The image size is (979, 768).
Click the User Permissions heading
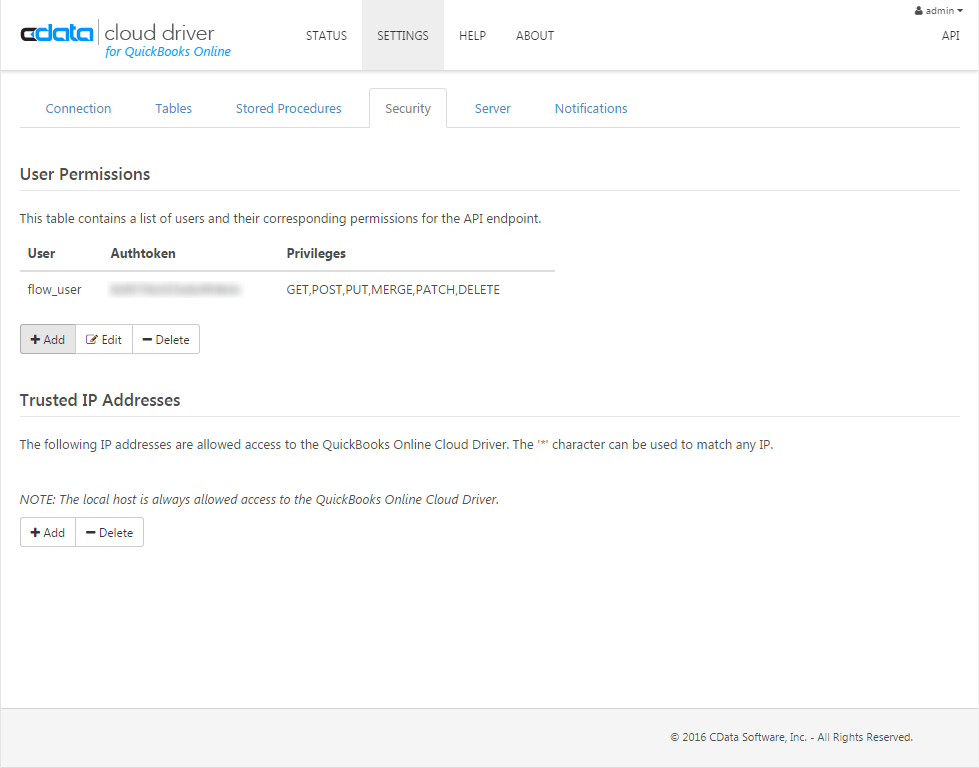85,174
